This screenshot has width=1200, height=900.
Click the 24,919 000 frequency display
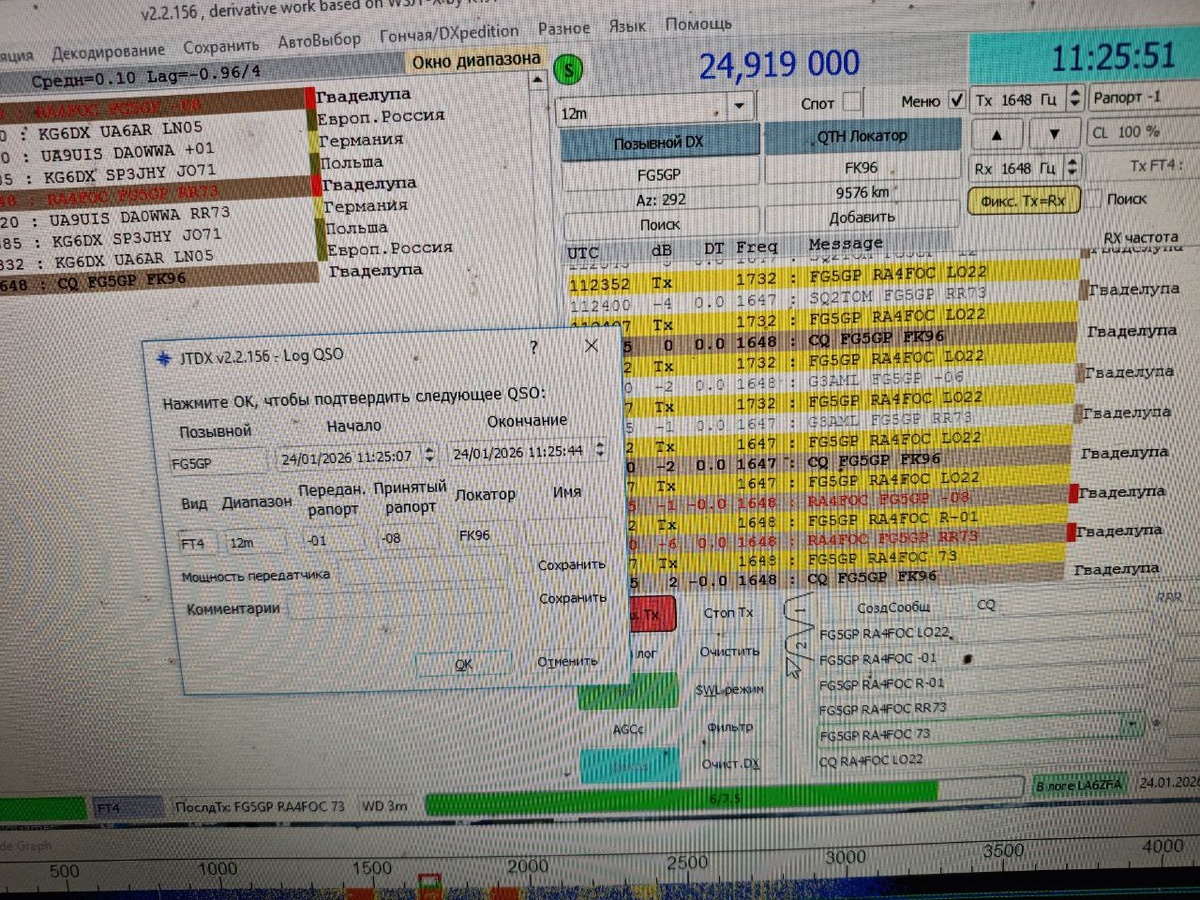click(779, 65)
